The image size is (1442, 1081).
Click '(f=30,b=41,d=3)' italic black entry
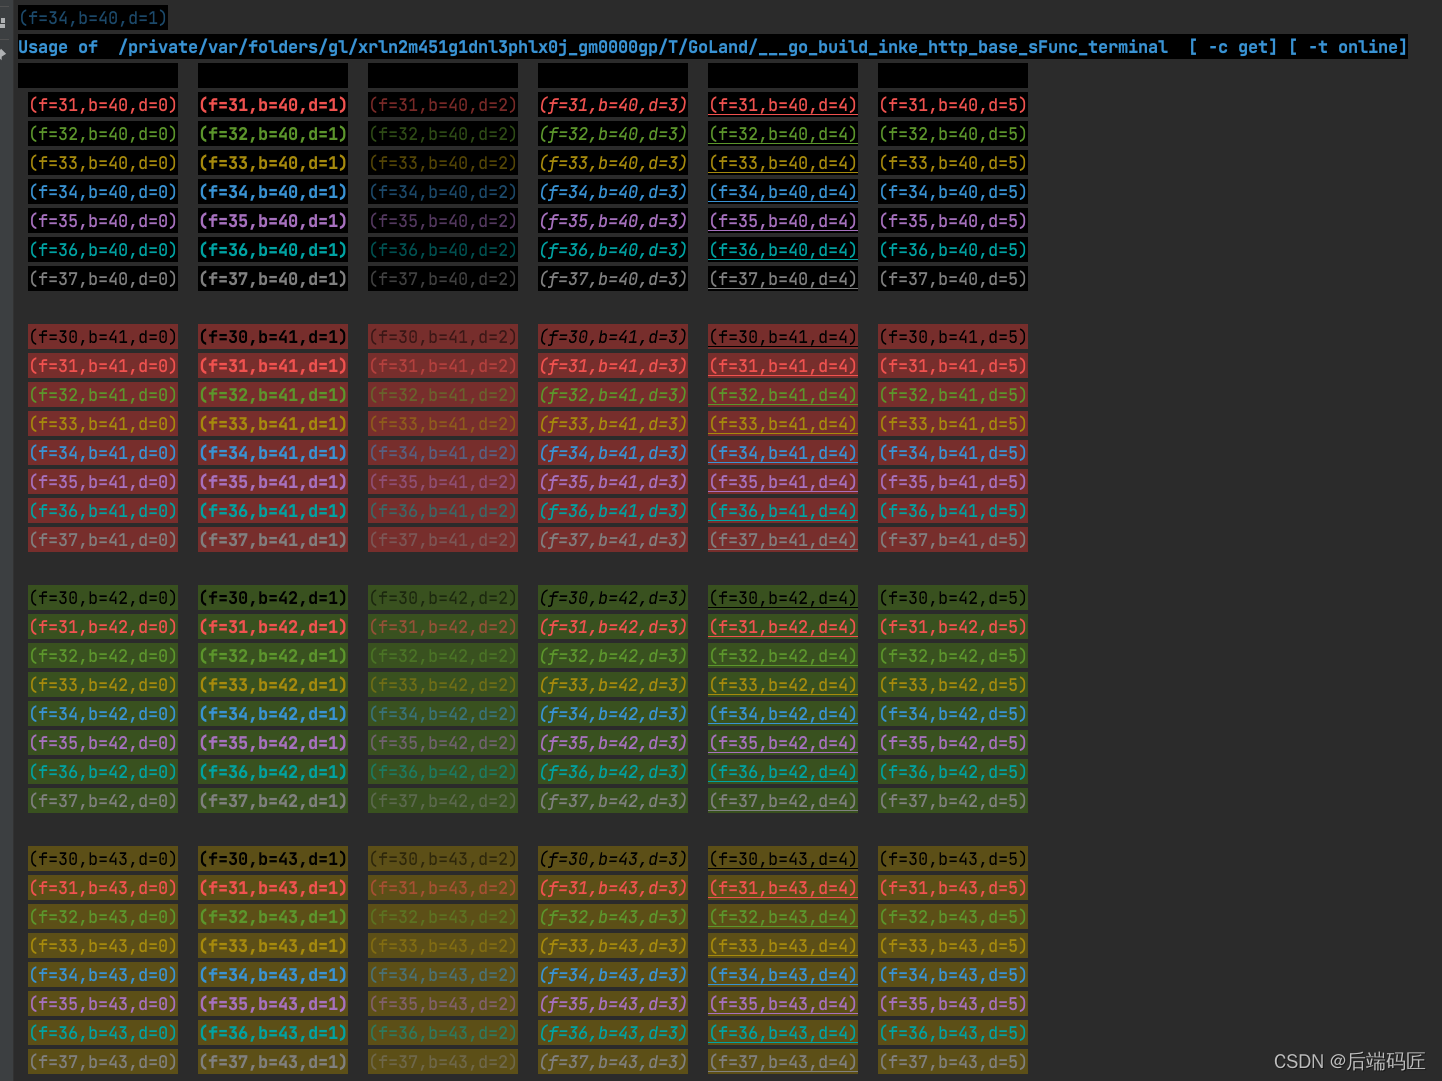tap(613, 337)
